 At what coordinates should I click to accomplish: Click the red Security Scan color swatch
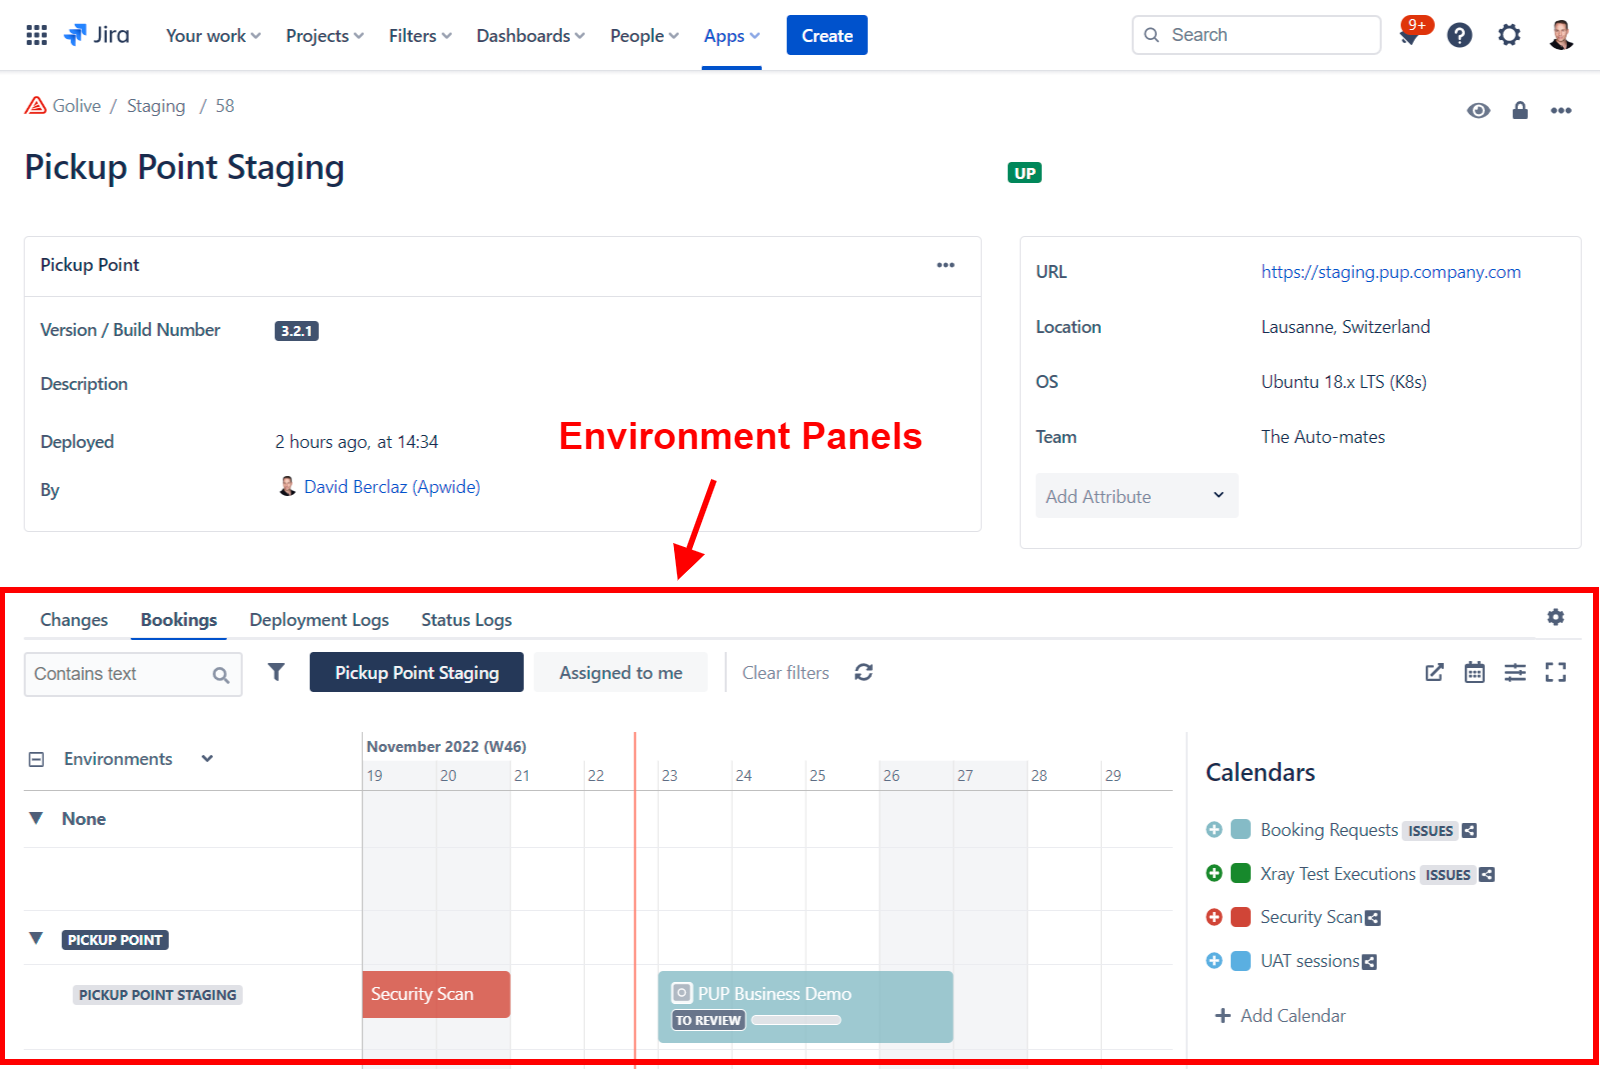click(x=1241, y=917)
